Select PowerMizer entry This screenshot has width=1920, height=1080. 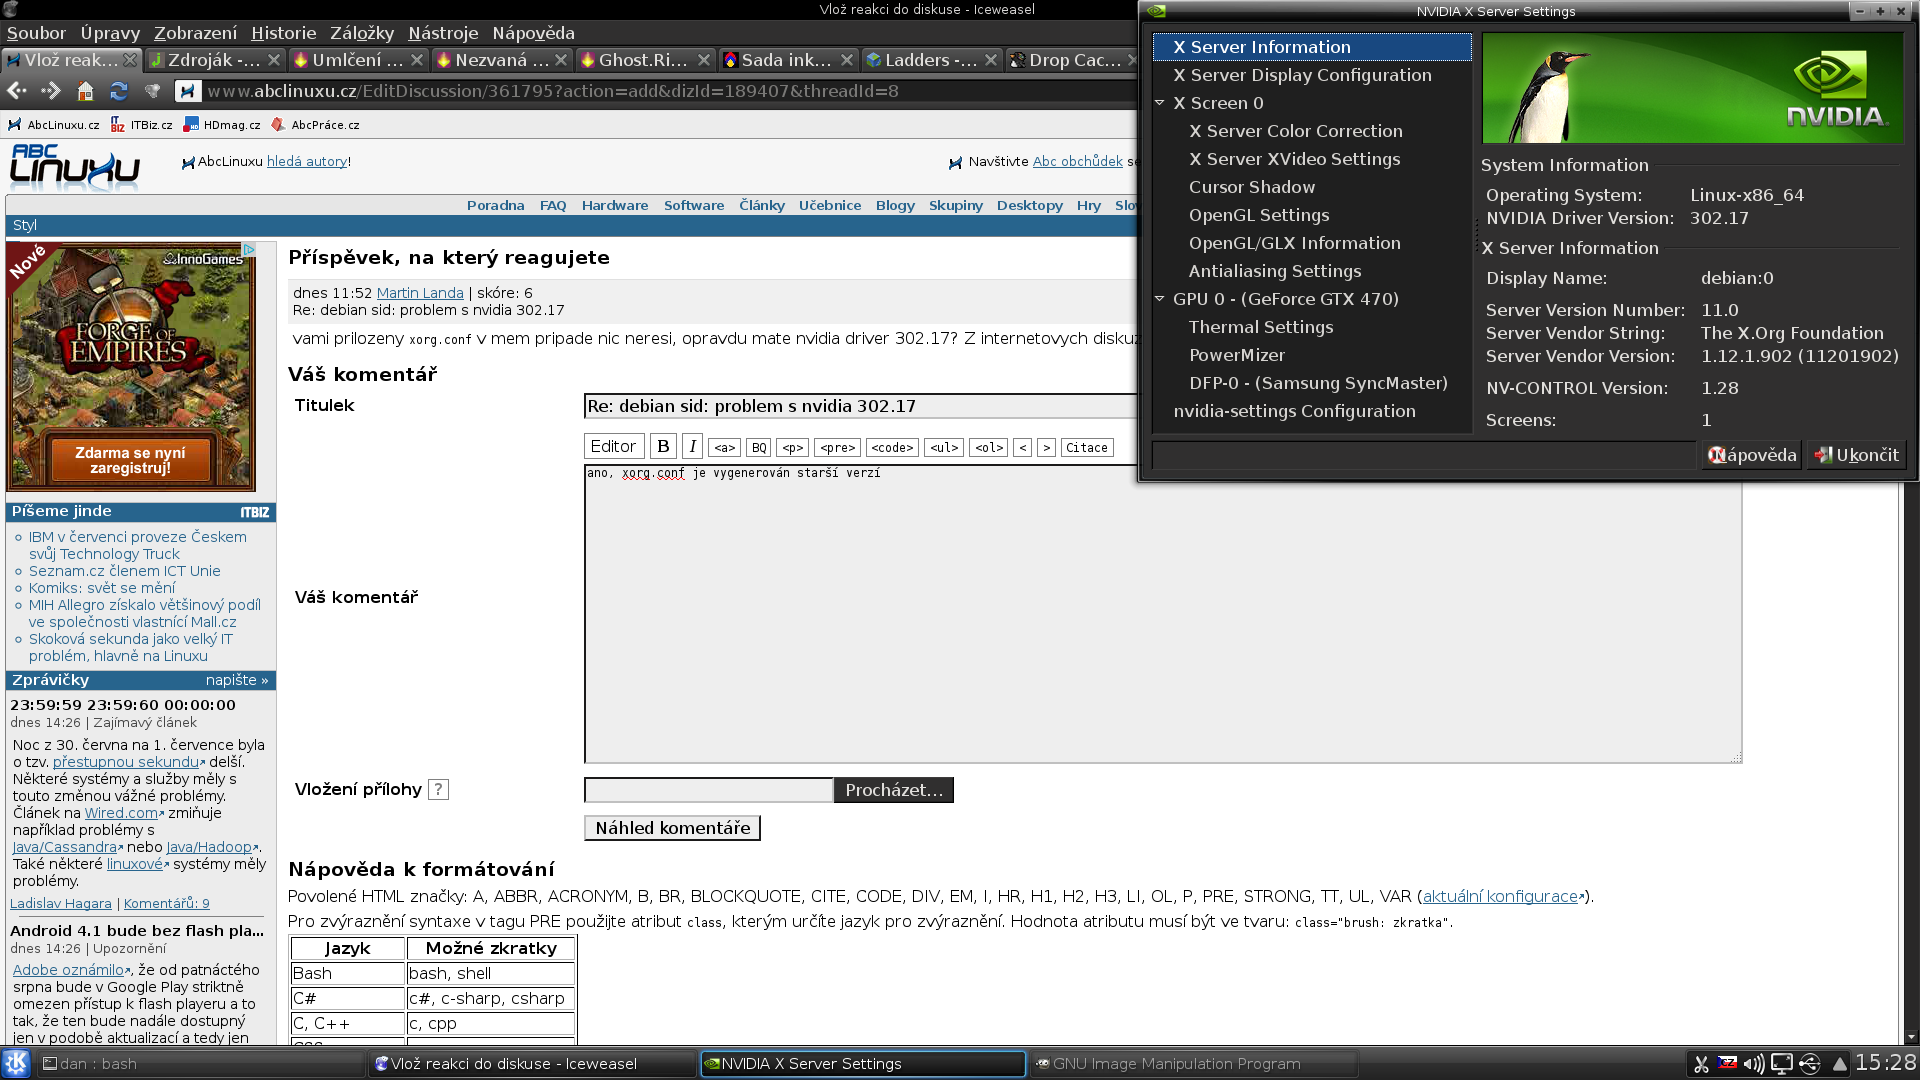click(1237, 355)
